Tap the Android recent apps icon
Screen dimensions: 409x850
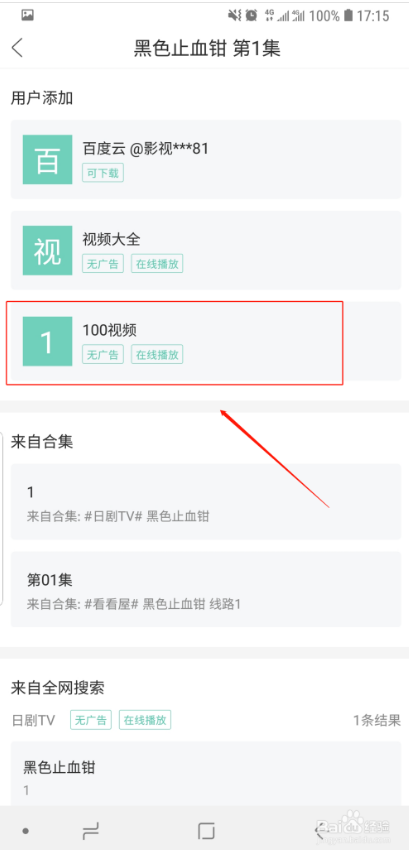(90, 830)
